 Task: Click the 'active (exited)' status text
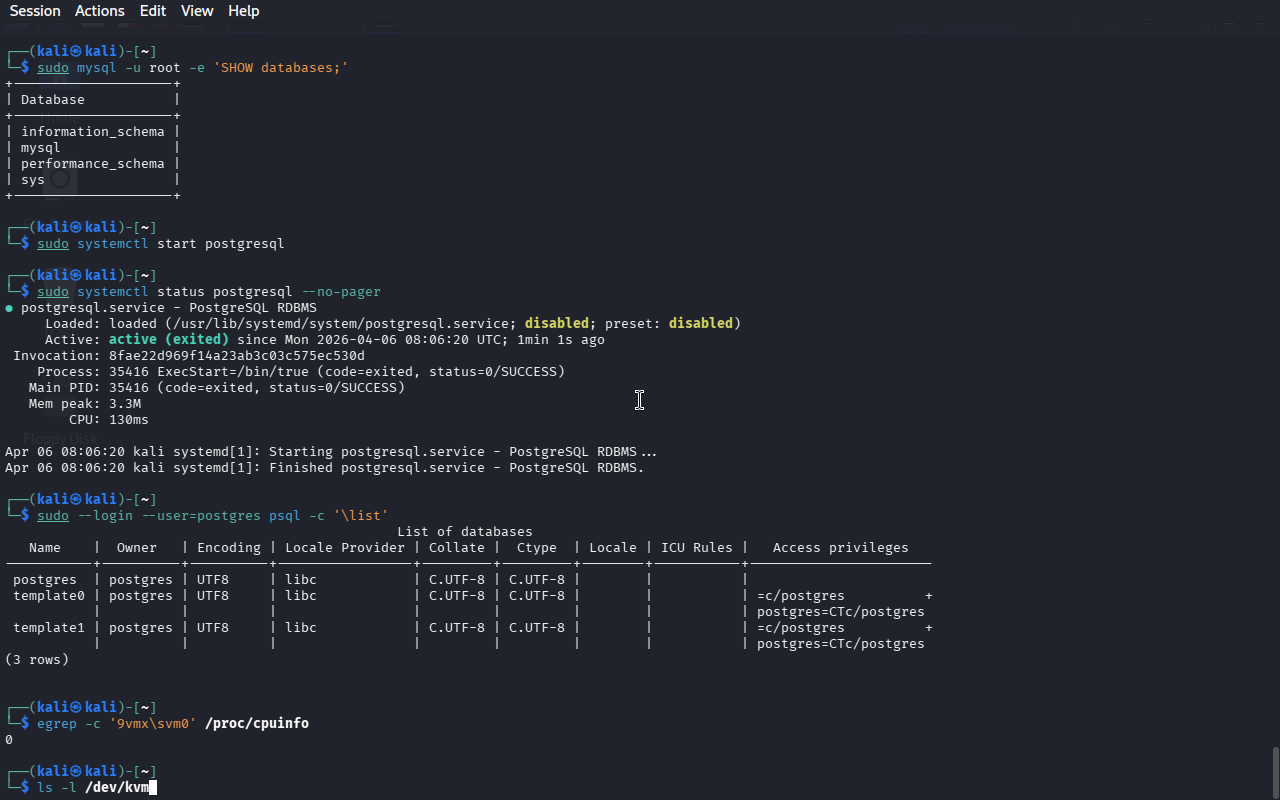coord(168,340)
